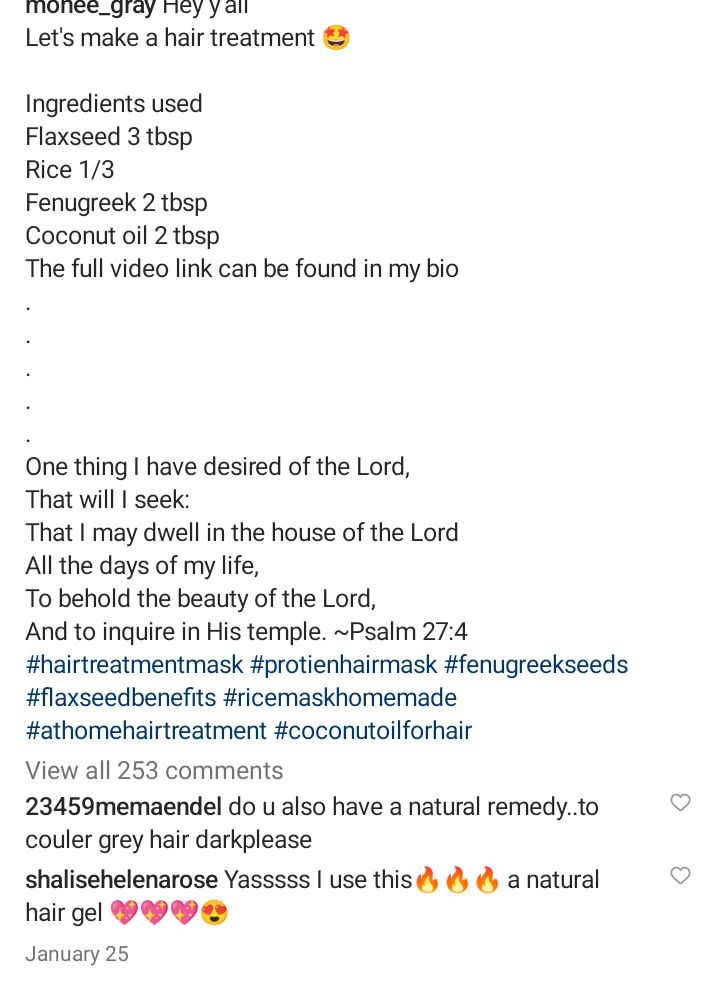View all 253 comments
Image resolution: width=720 pixels, height=1000 pixels.
154,770
